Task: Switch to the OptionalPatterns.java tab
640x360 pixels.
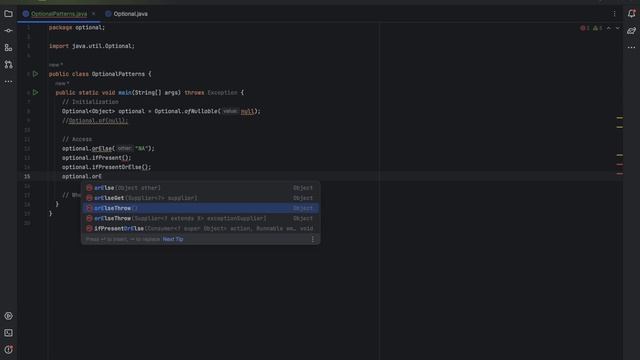Action: coord(59,14)
